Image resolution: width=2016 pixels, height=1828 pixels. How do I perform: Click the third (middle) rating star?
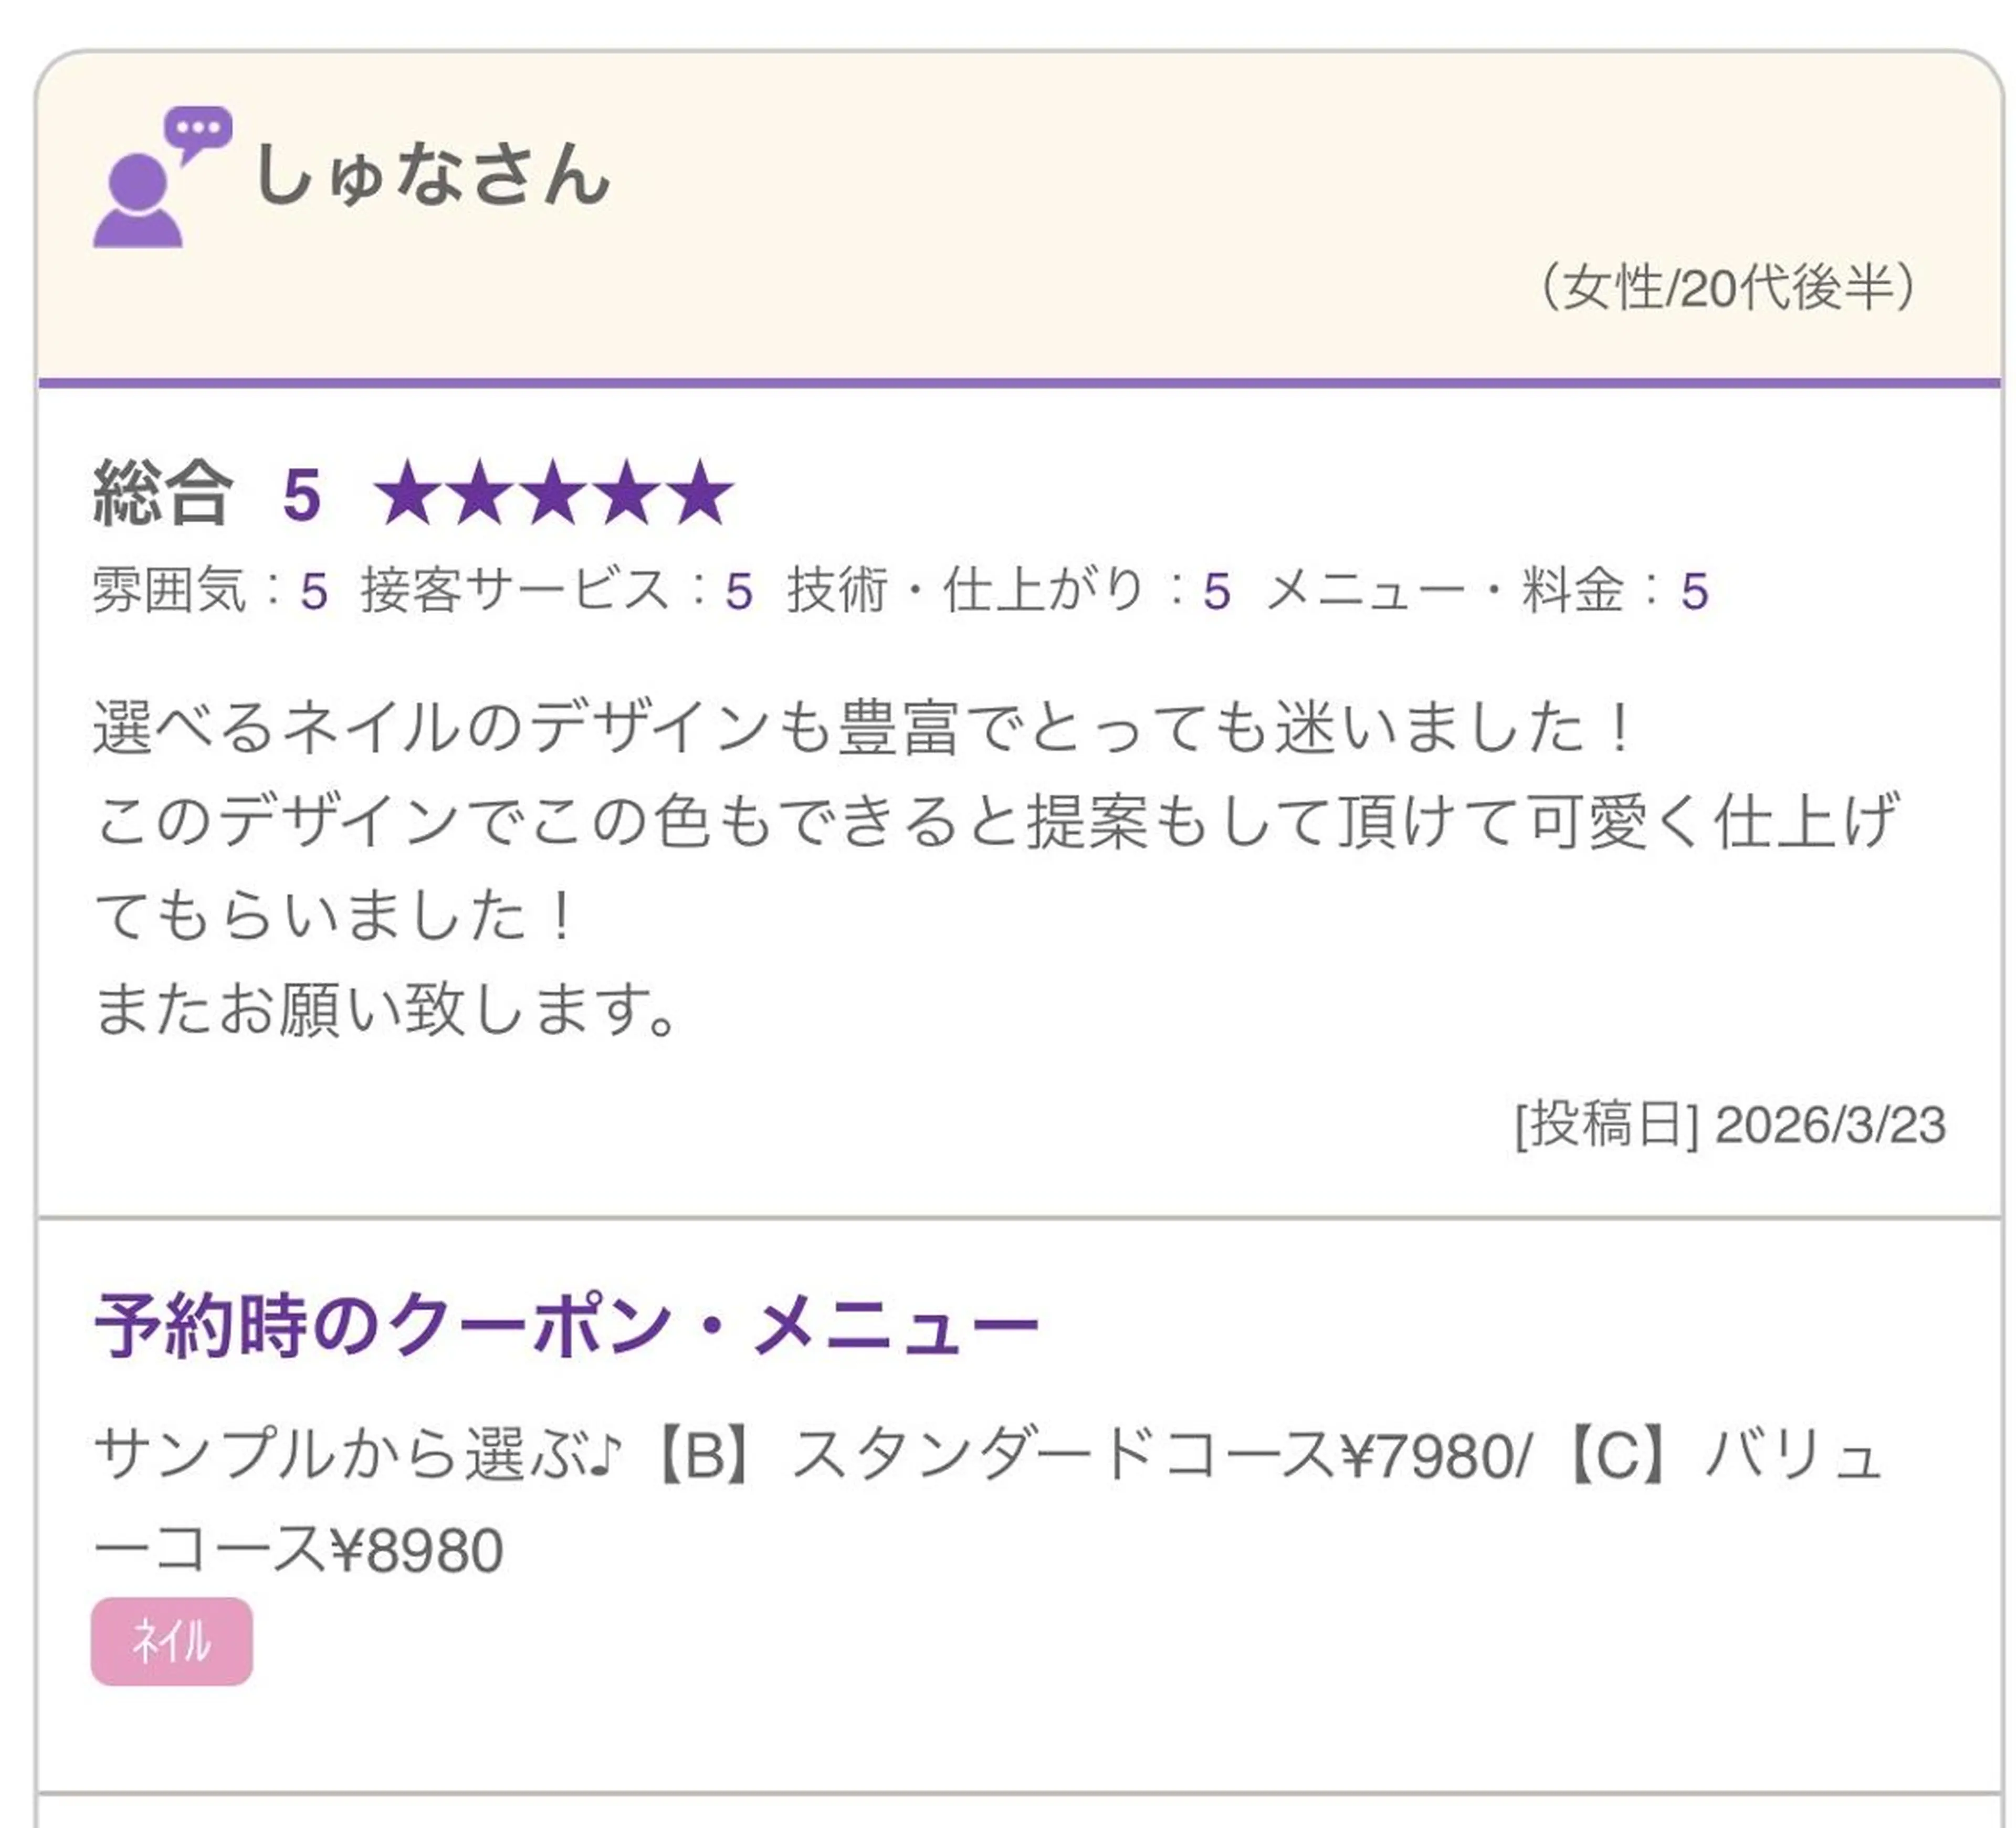554,493
